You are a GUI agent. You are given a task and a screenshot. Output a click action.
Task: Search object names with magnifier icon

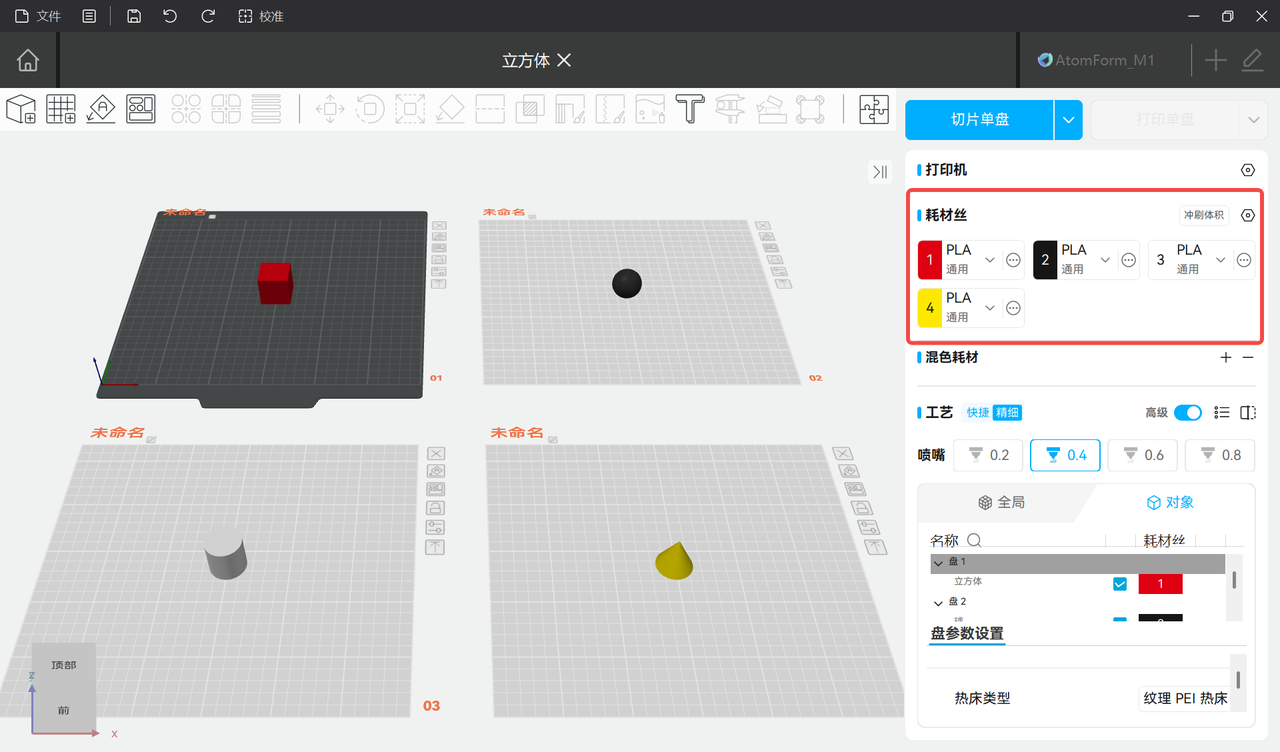point(973,541)
